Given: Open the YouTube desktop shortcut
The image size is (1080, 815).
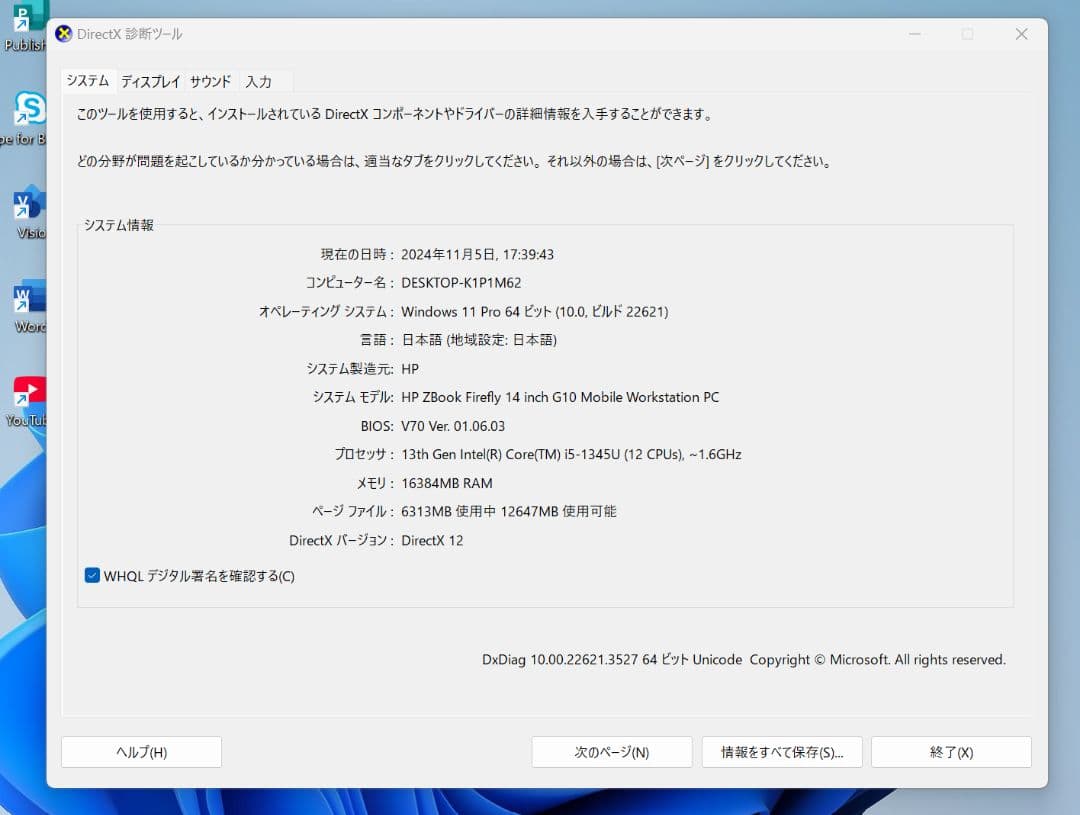Looking at the screenshot, I should click(x=27, y=390).
